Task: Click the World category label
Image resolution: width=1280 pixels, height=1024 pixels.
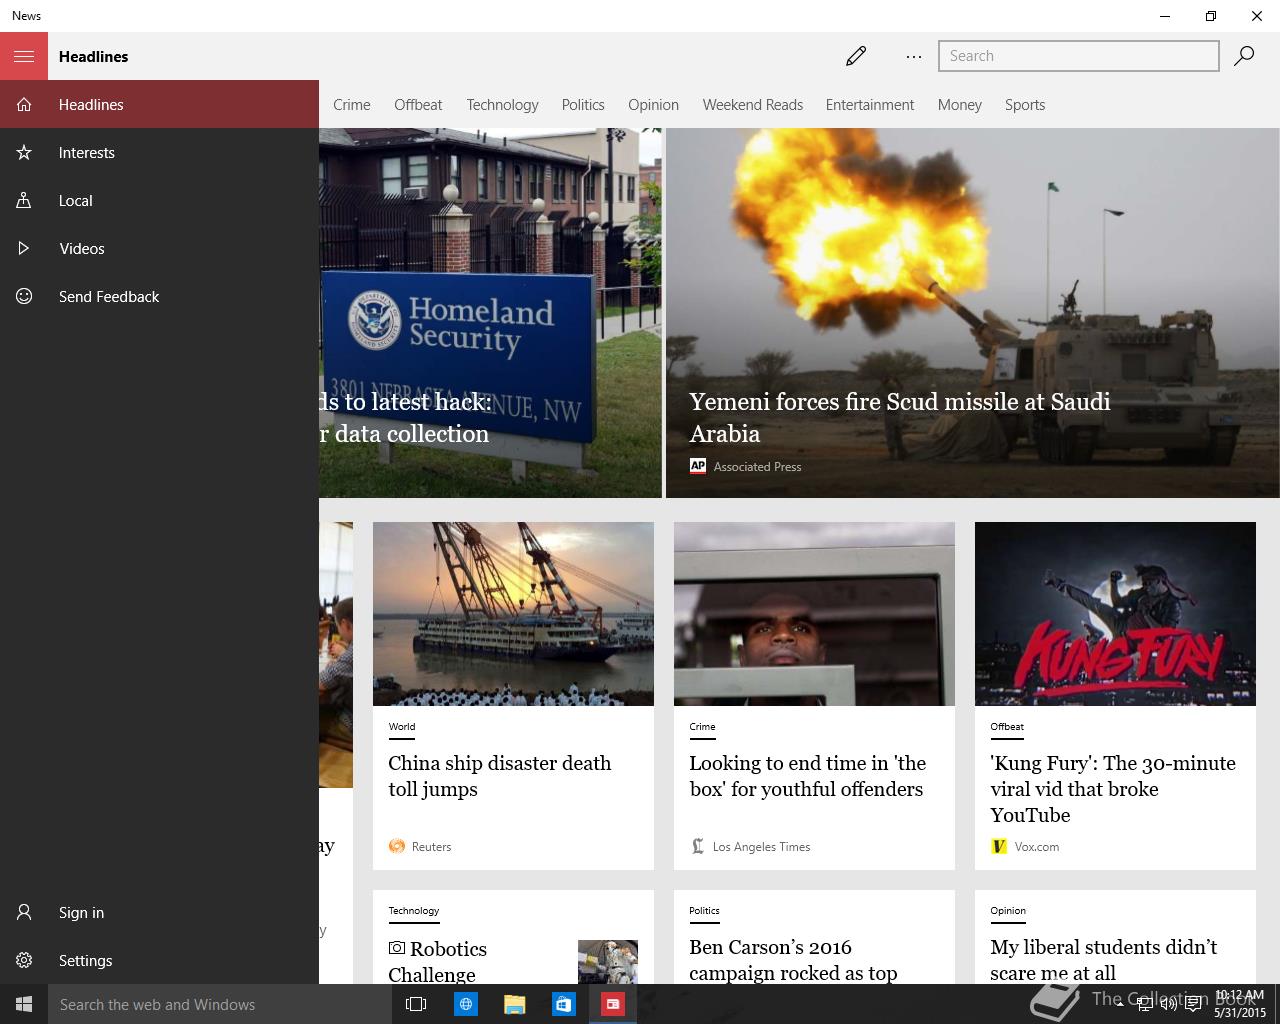Action: pos(402,727)
